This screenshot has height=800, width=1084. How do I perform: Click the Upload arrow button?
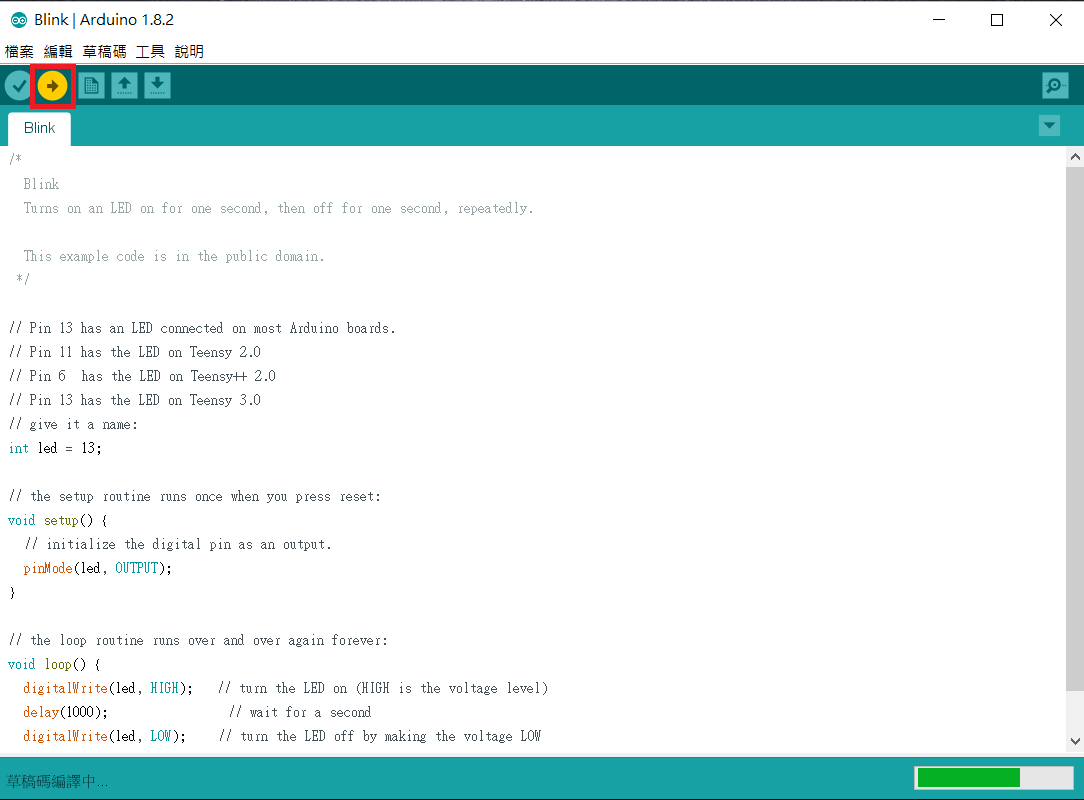pyautogui.click(x=53, y=86)
